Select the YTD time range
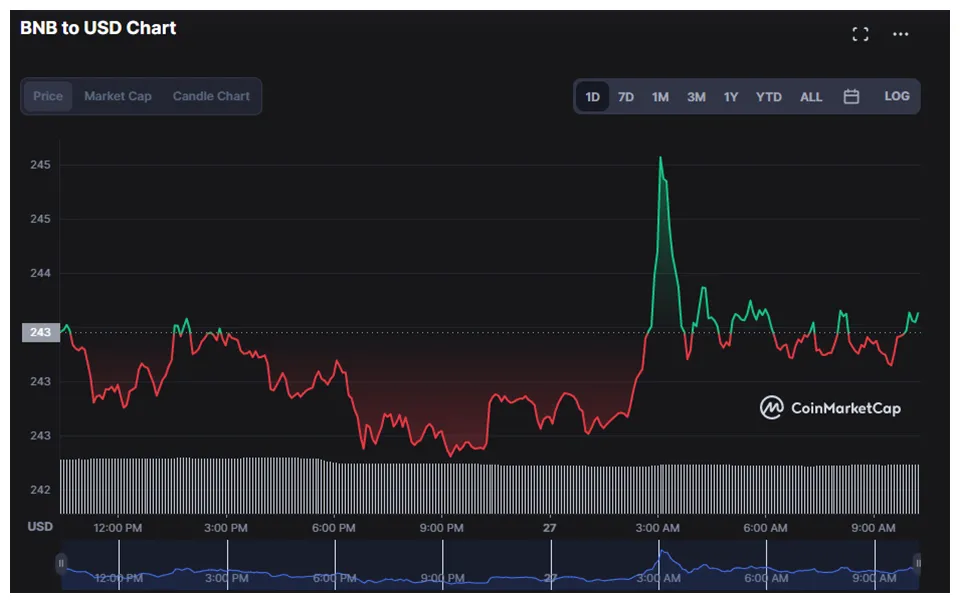Screen dimensions: 960x603 click(x=769, y=96)
